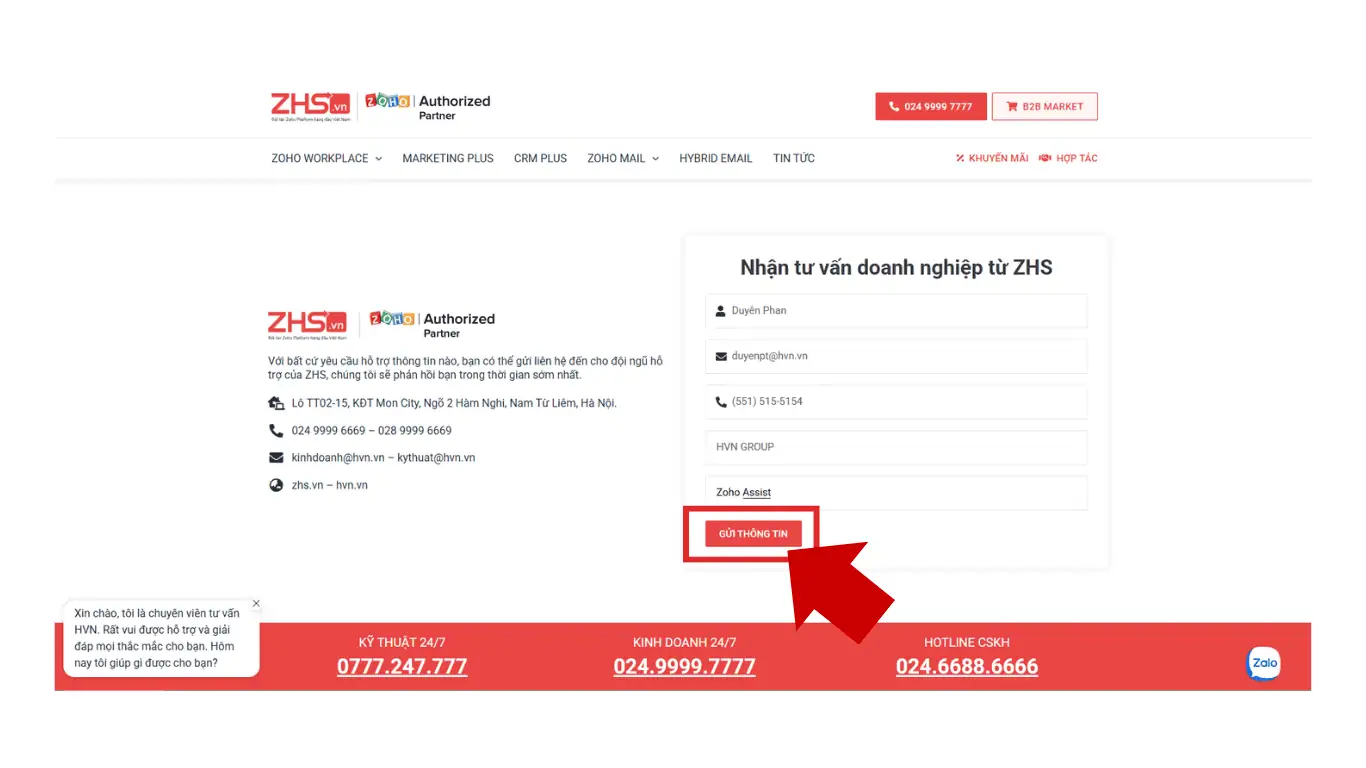Click the globe icon beside zhs.vn – hvn.vn
The height and width of the screenshot is (768, 1366).
[276, 485]
